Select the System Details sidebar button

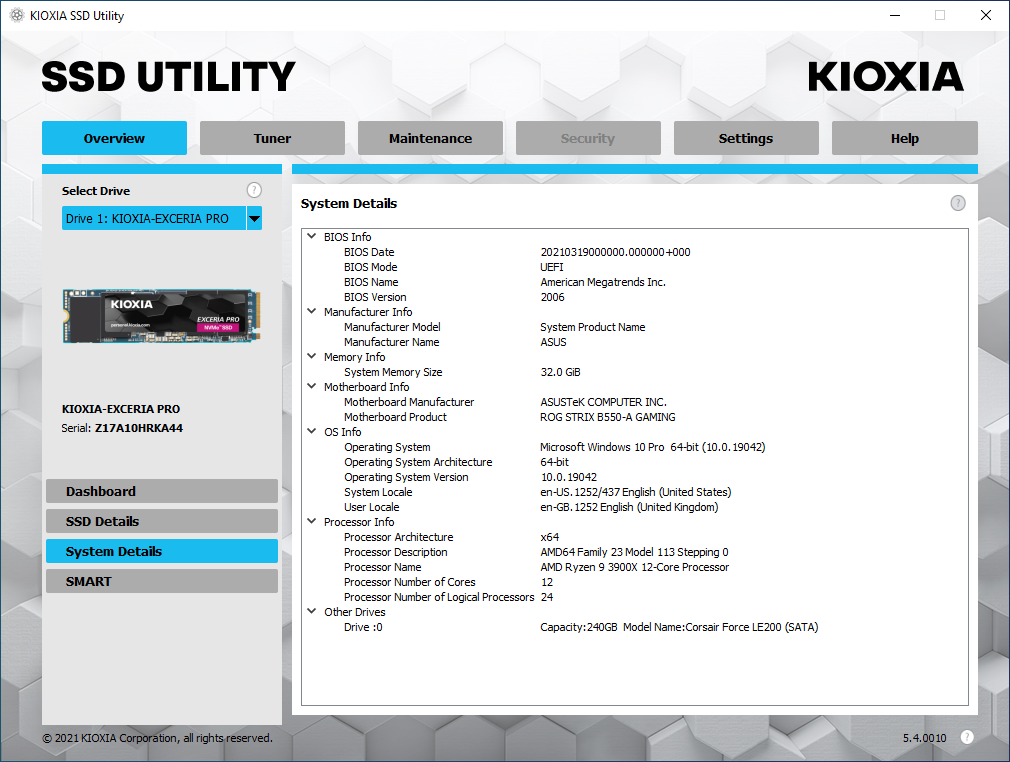tap(162, 551)
